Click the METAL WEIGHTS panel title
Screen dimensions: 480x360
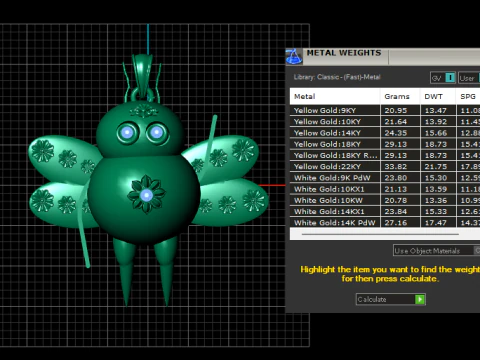point(344,53)
